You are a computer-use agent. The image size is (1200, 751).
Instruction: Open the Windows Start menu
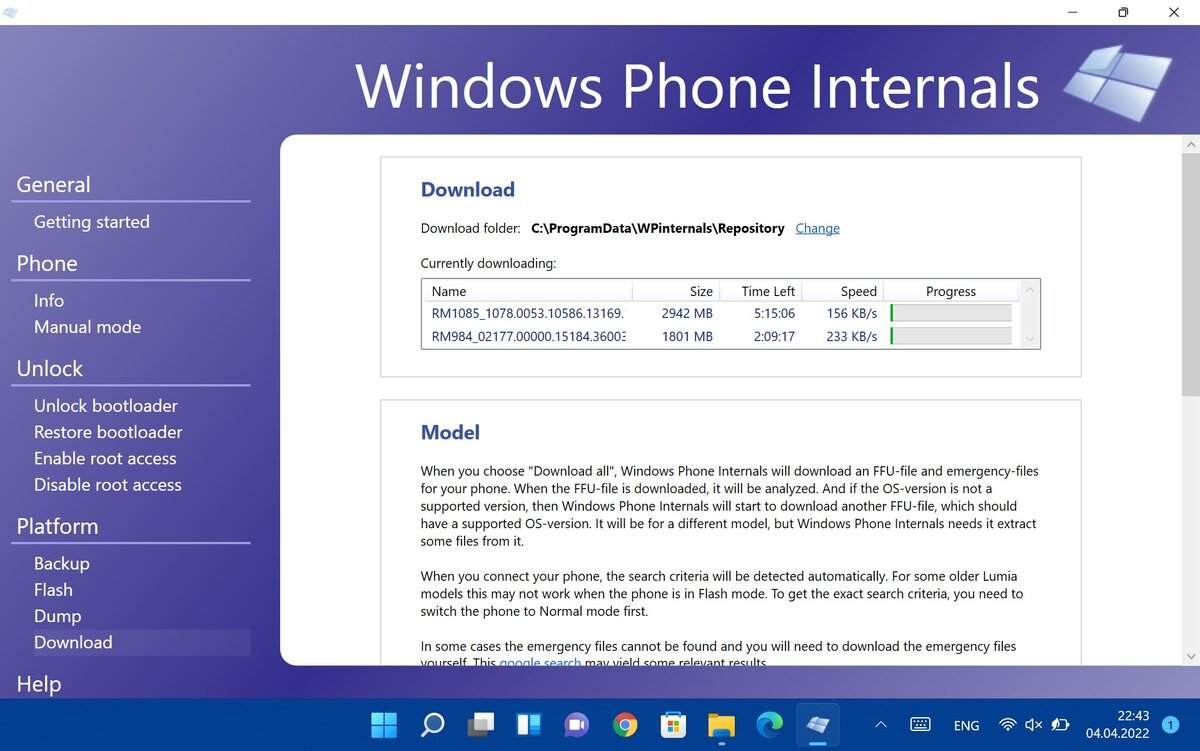[383, 725]
